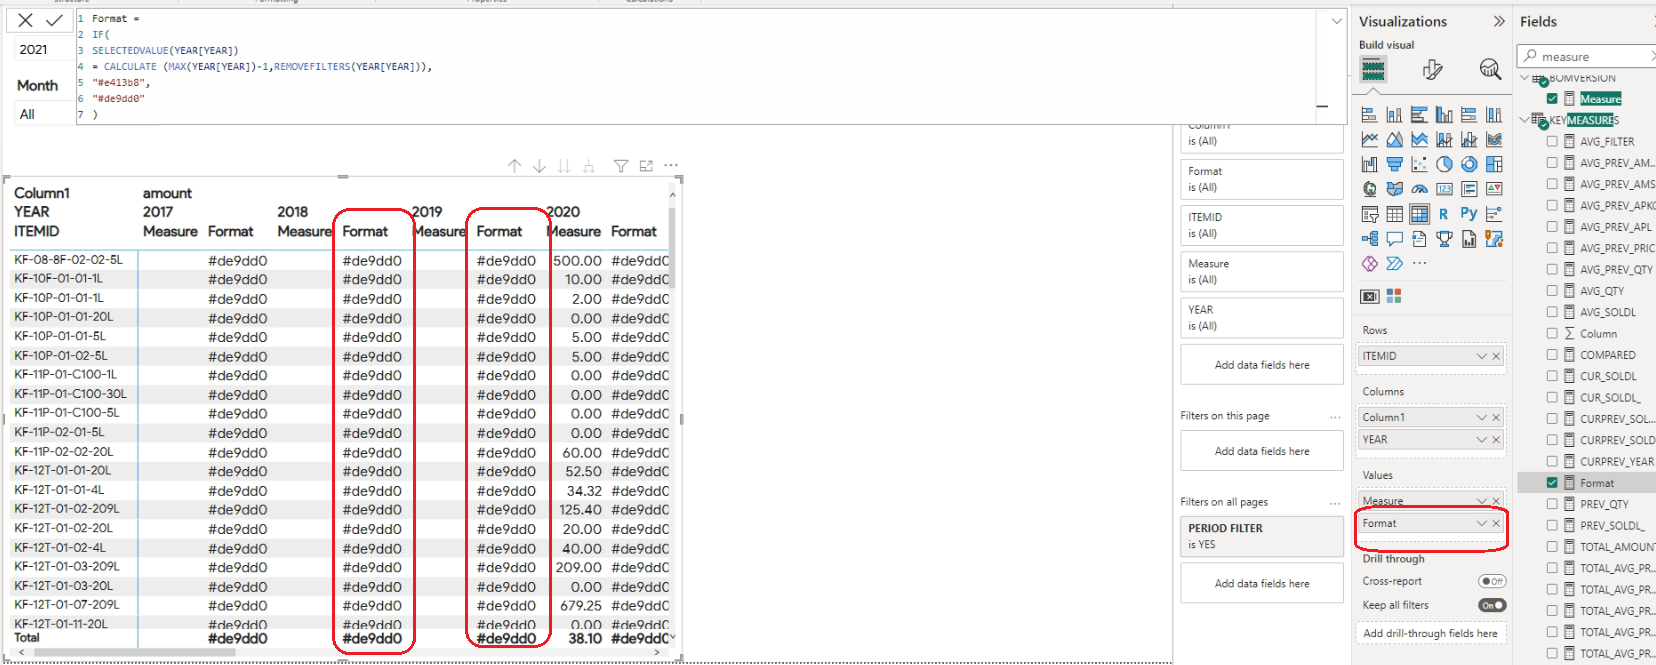Check the AVG_FILTER field
Viewport: 1656px width, 665px height.
click(1552, 142)
